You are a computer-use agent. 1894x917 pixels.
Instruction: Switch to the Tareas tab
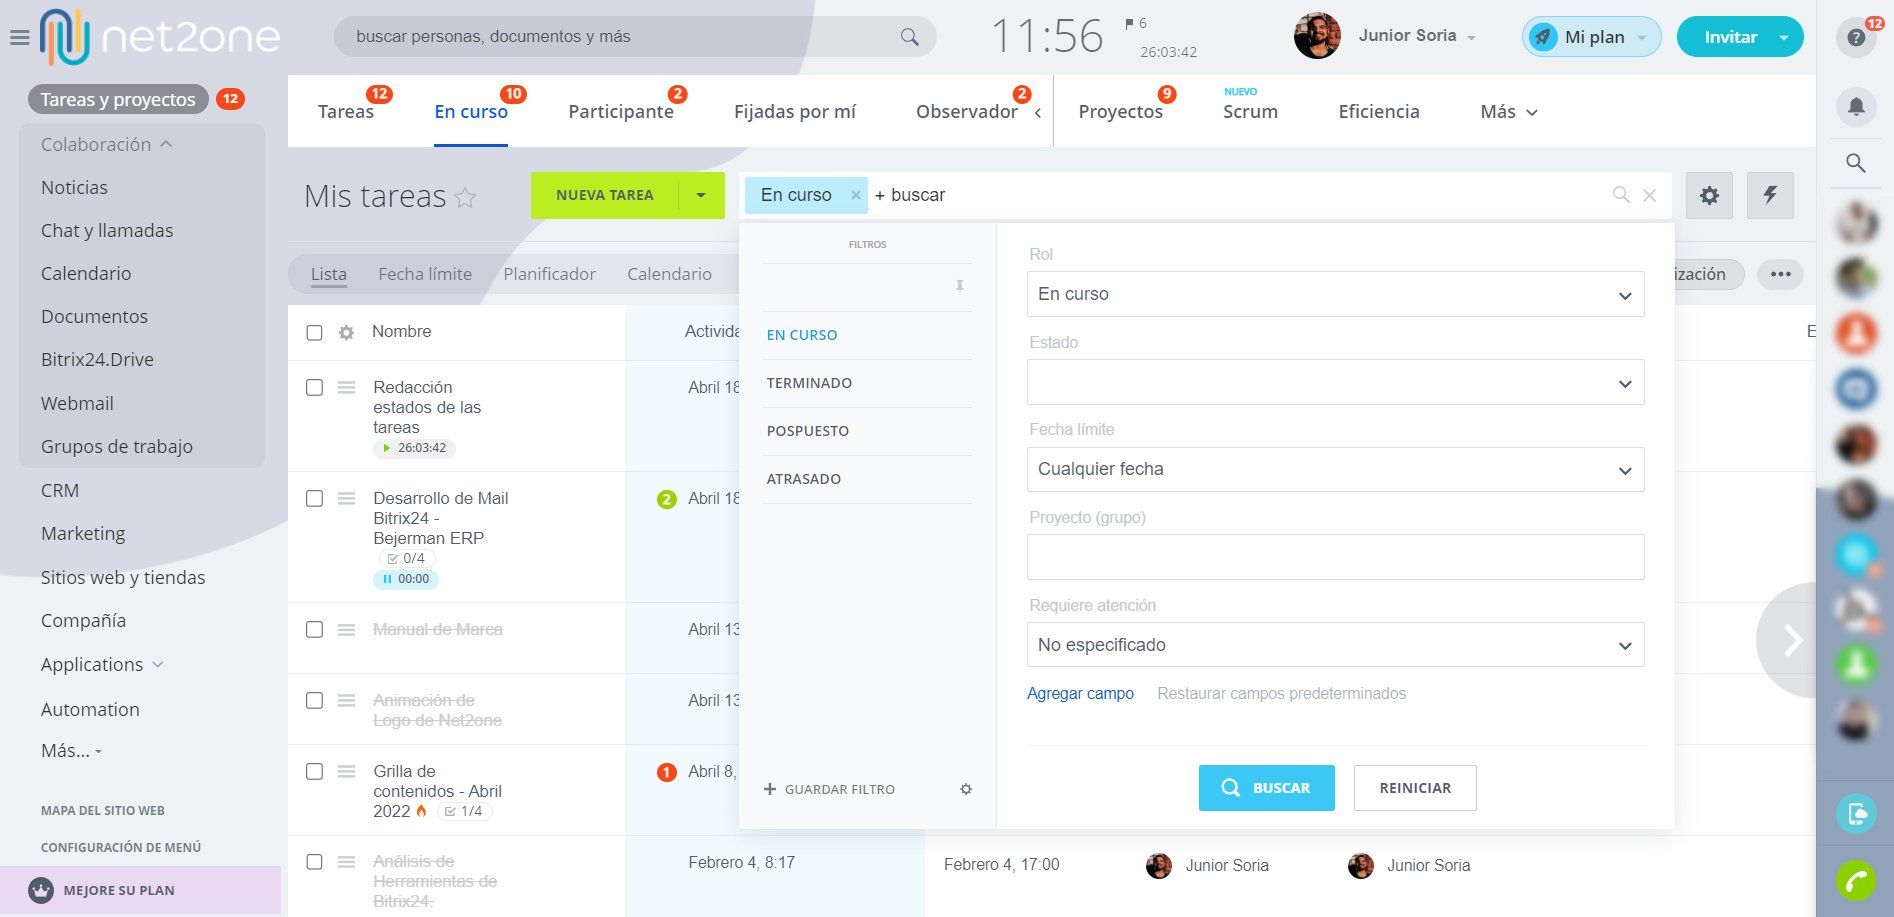coord(346,112)
